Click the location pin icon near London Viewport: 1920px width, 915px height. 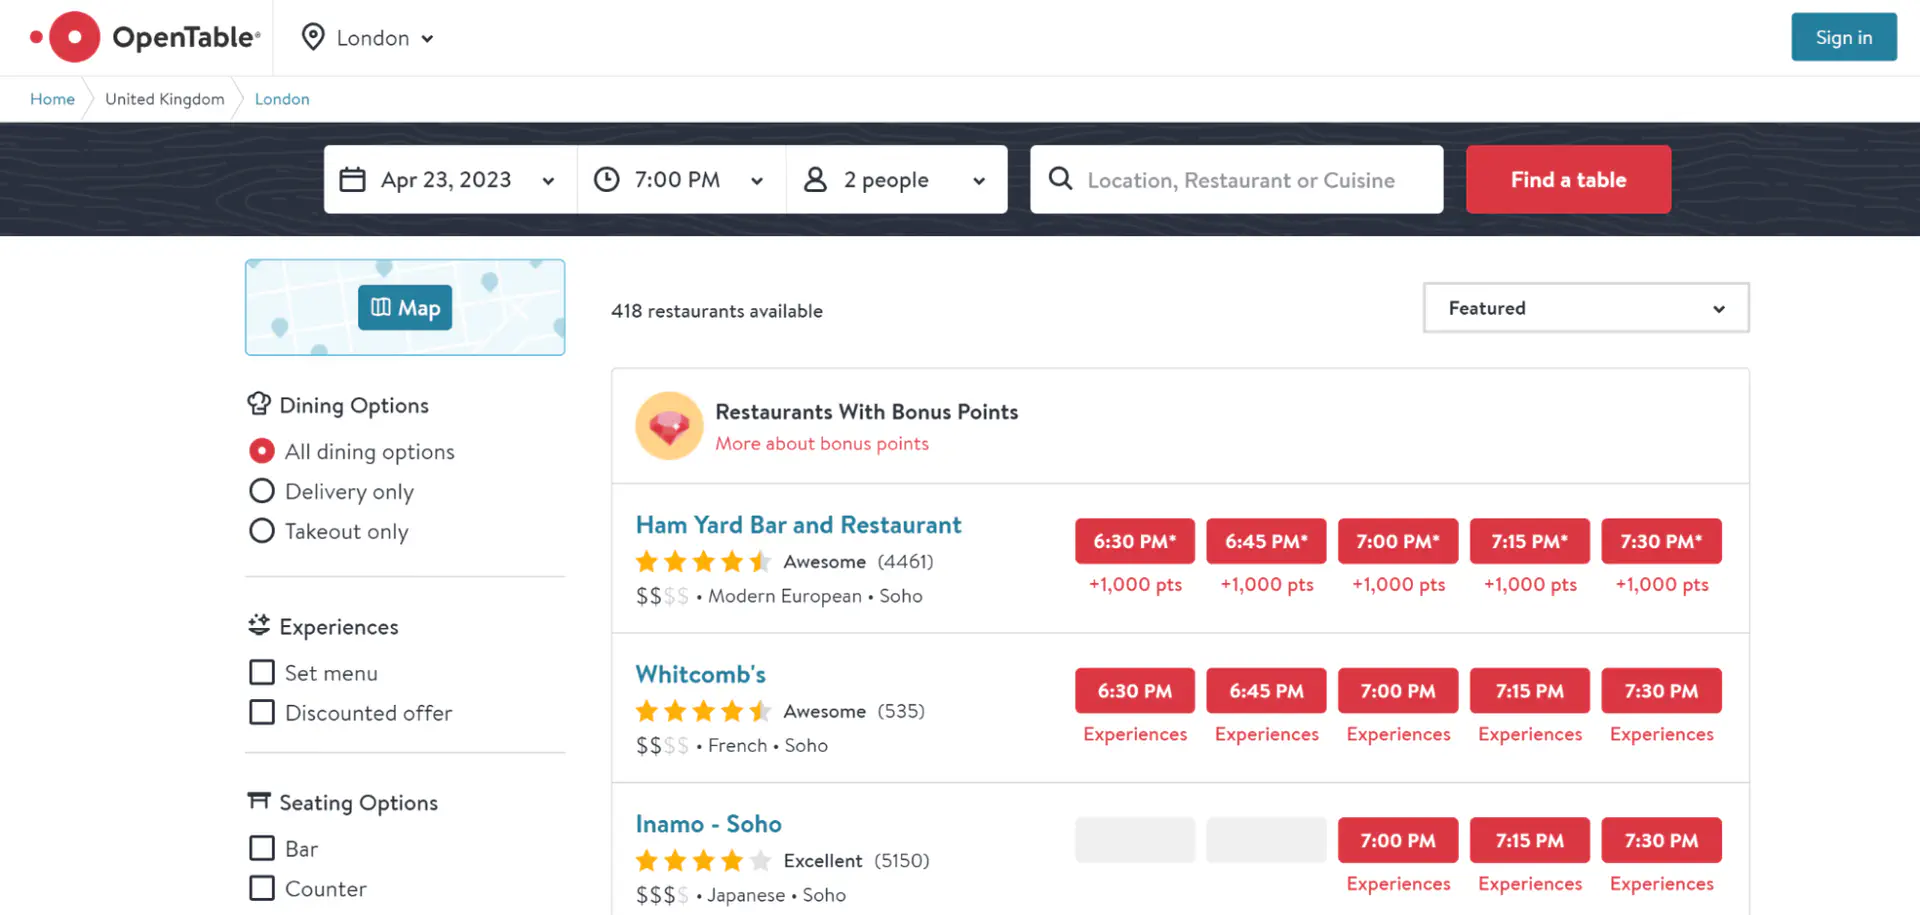pyautogui.click(x=313, y=37)
